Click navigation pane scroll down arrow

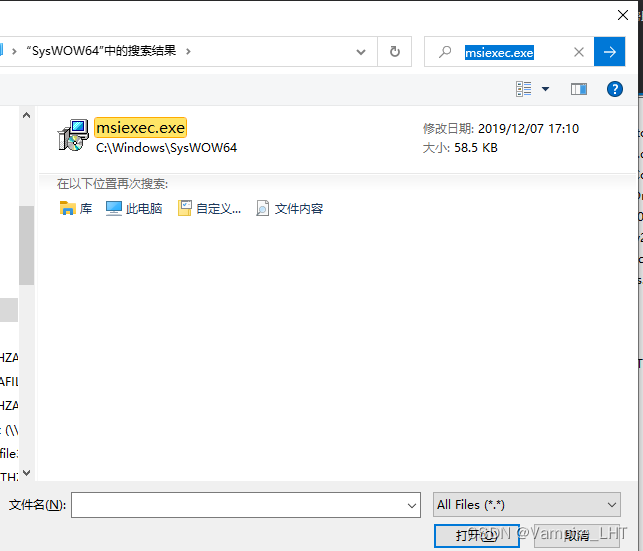click(x=27, y=473)
